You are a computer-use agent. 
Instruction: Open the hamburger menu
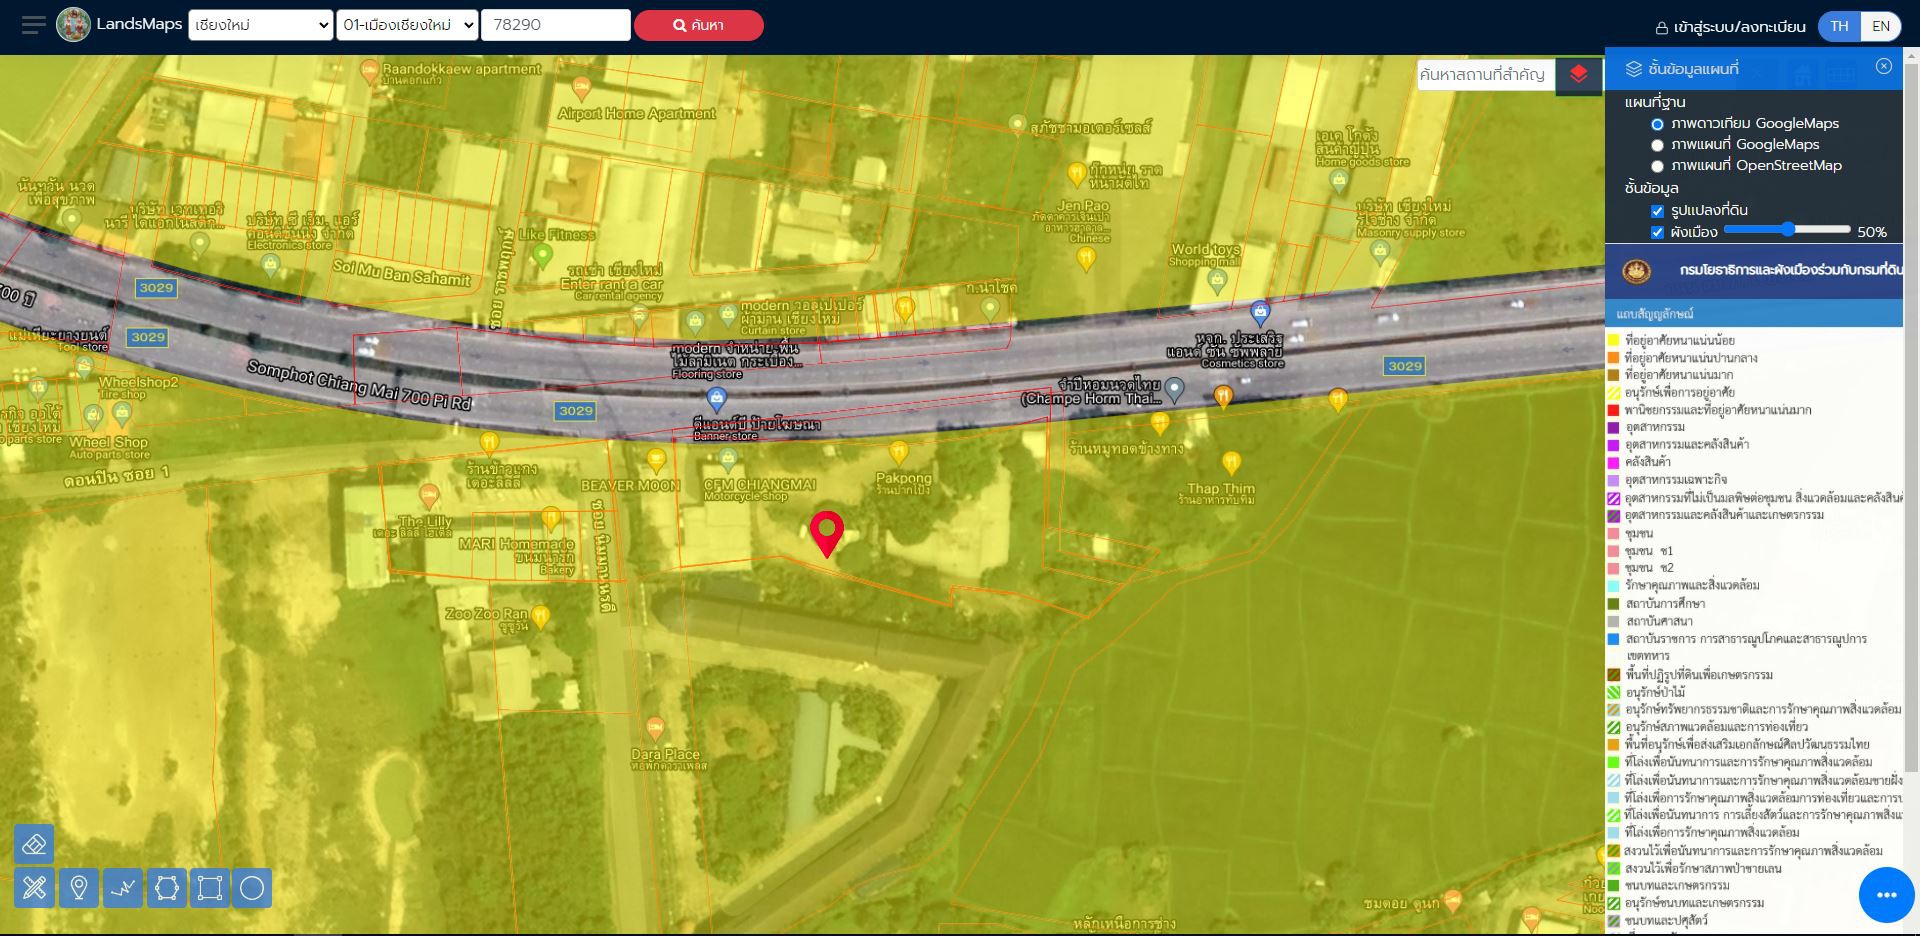[x=33, y=25]
